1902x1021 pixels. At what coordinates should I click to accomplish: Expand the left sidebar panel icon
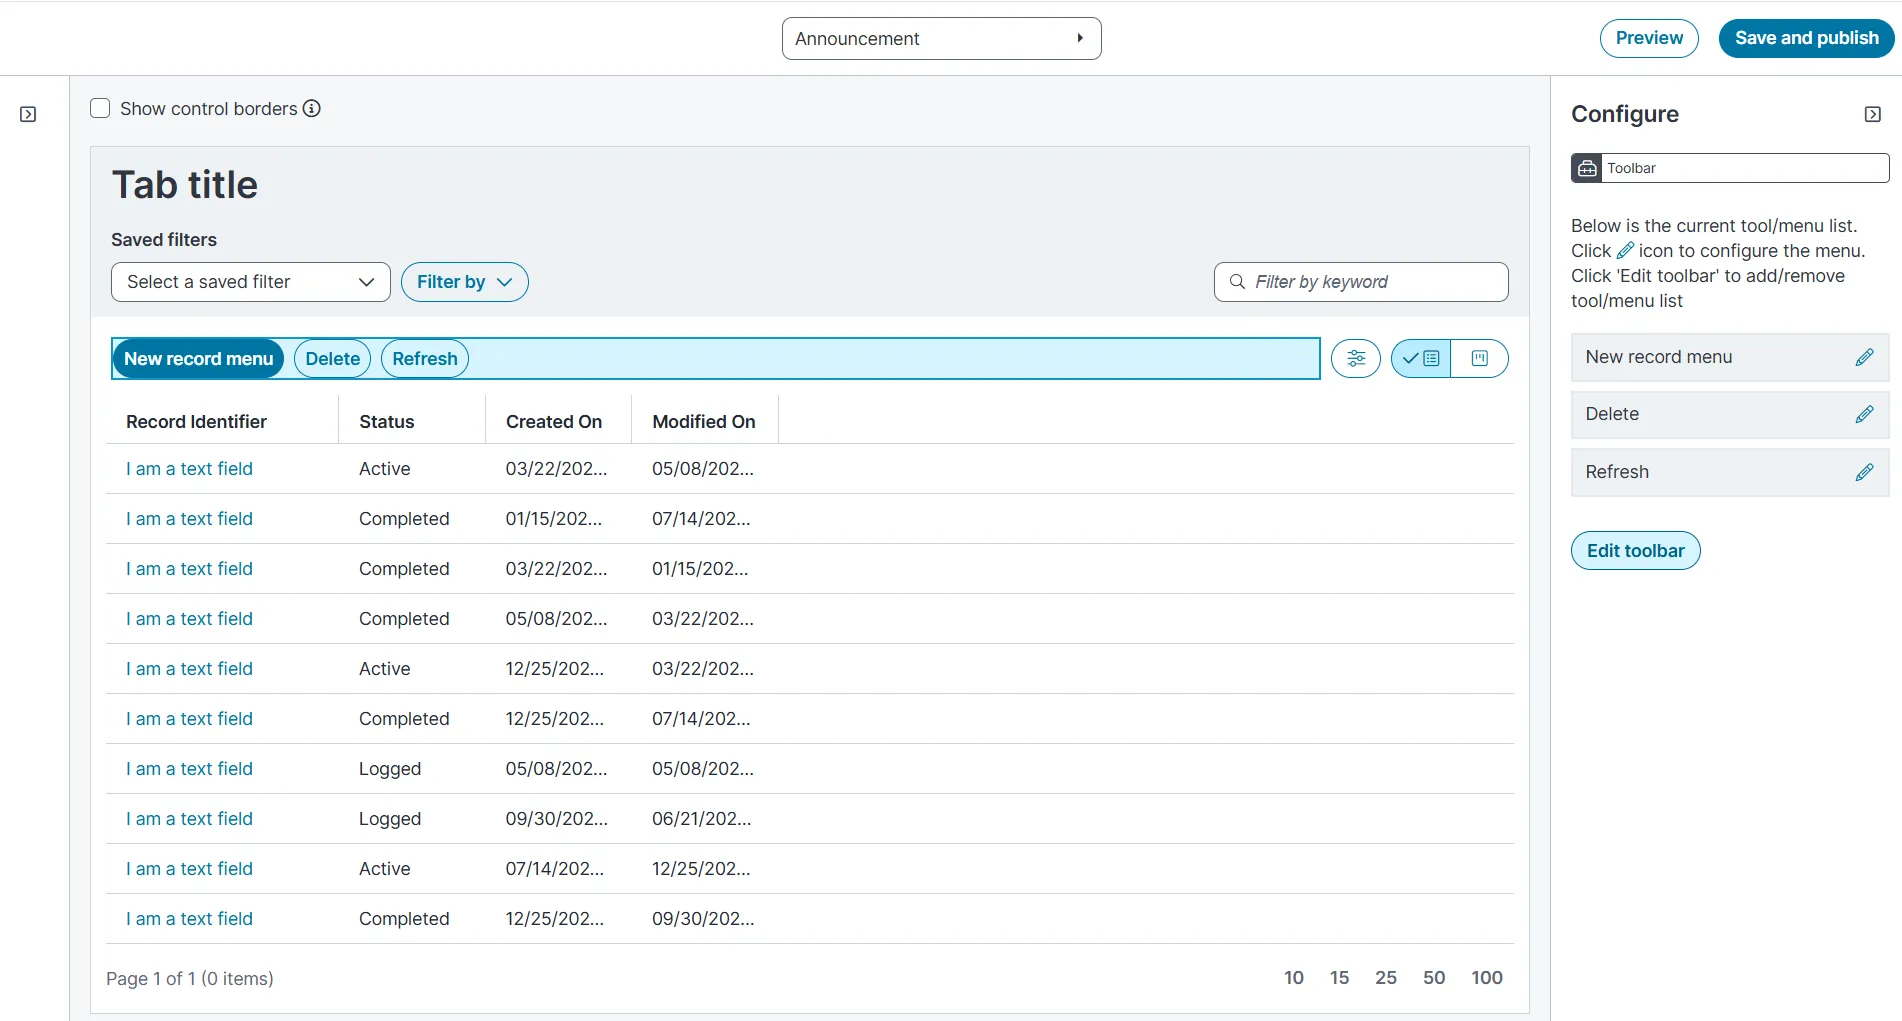click(28, 115)
